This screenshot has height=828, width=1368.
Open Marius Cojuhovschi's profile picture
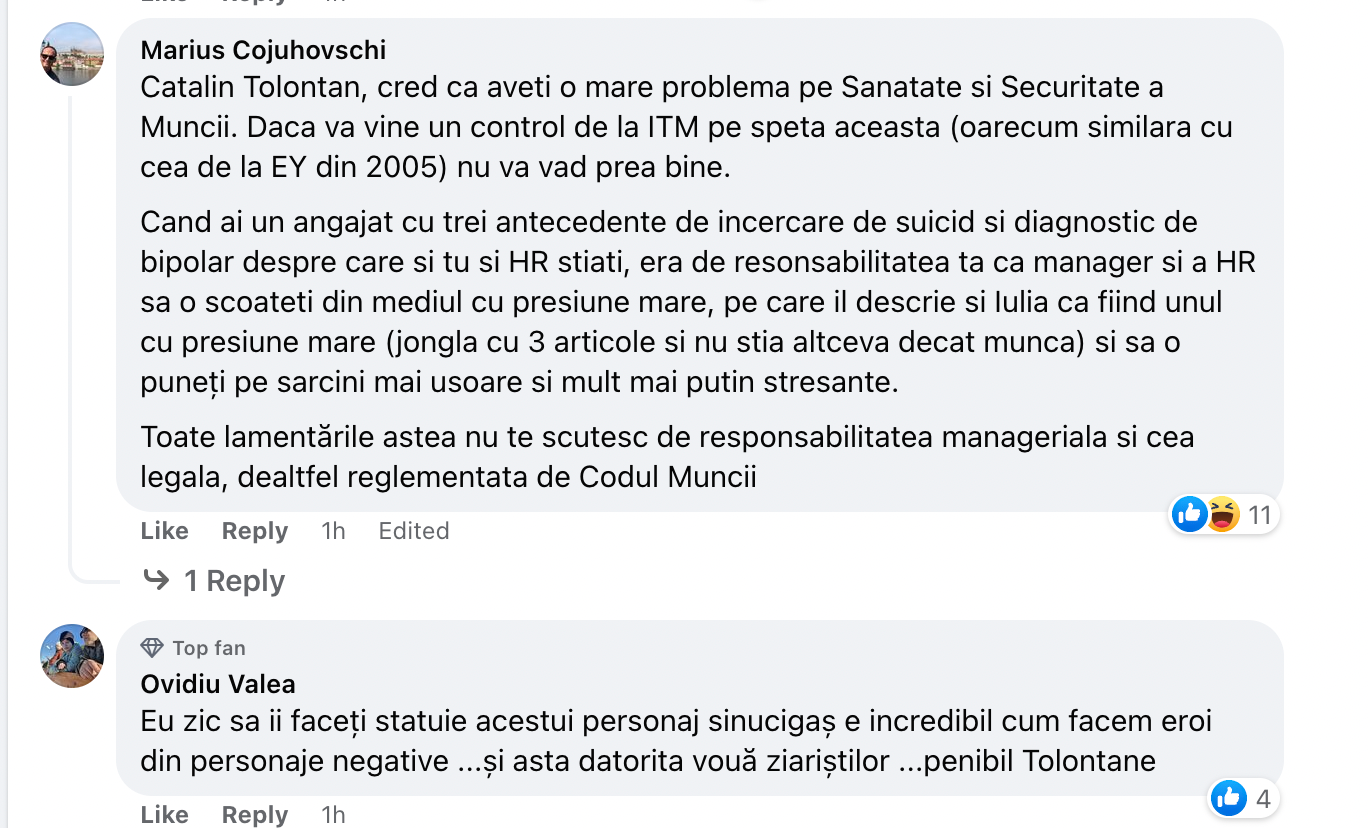(x=72, y=54)
